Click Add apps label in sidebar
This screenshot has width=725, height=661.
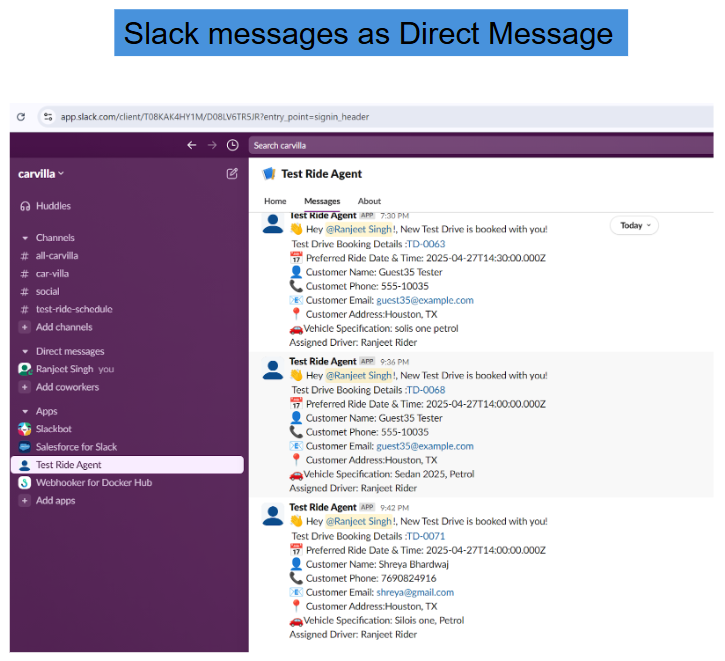click(x=55, y=501)
